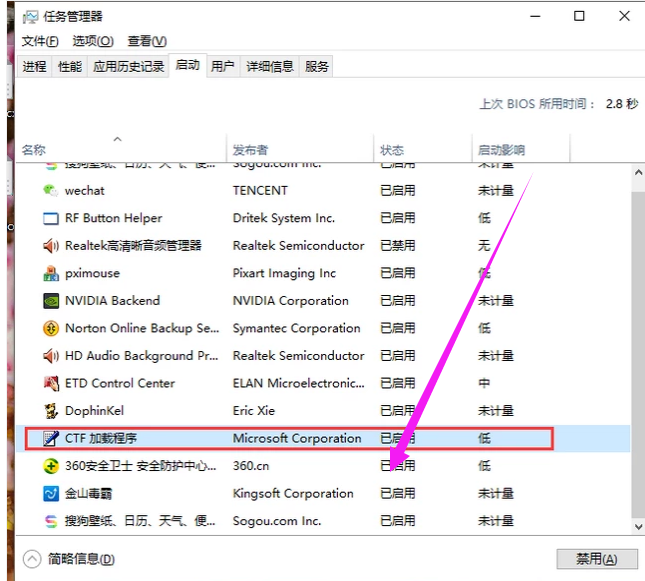Click the 金山毒霸 startup icon
The image size is (645, 581).
pos(51,493)
